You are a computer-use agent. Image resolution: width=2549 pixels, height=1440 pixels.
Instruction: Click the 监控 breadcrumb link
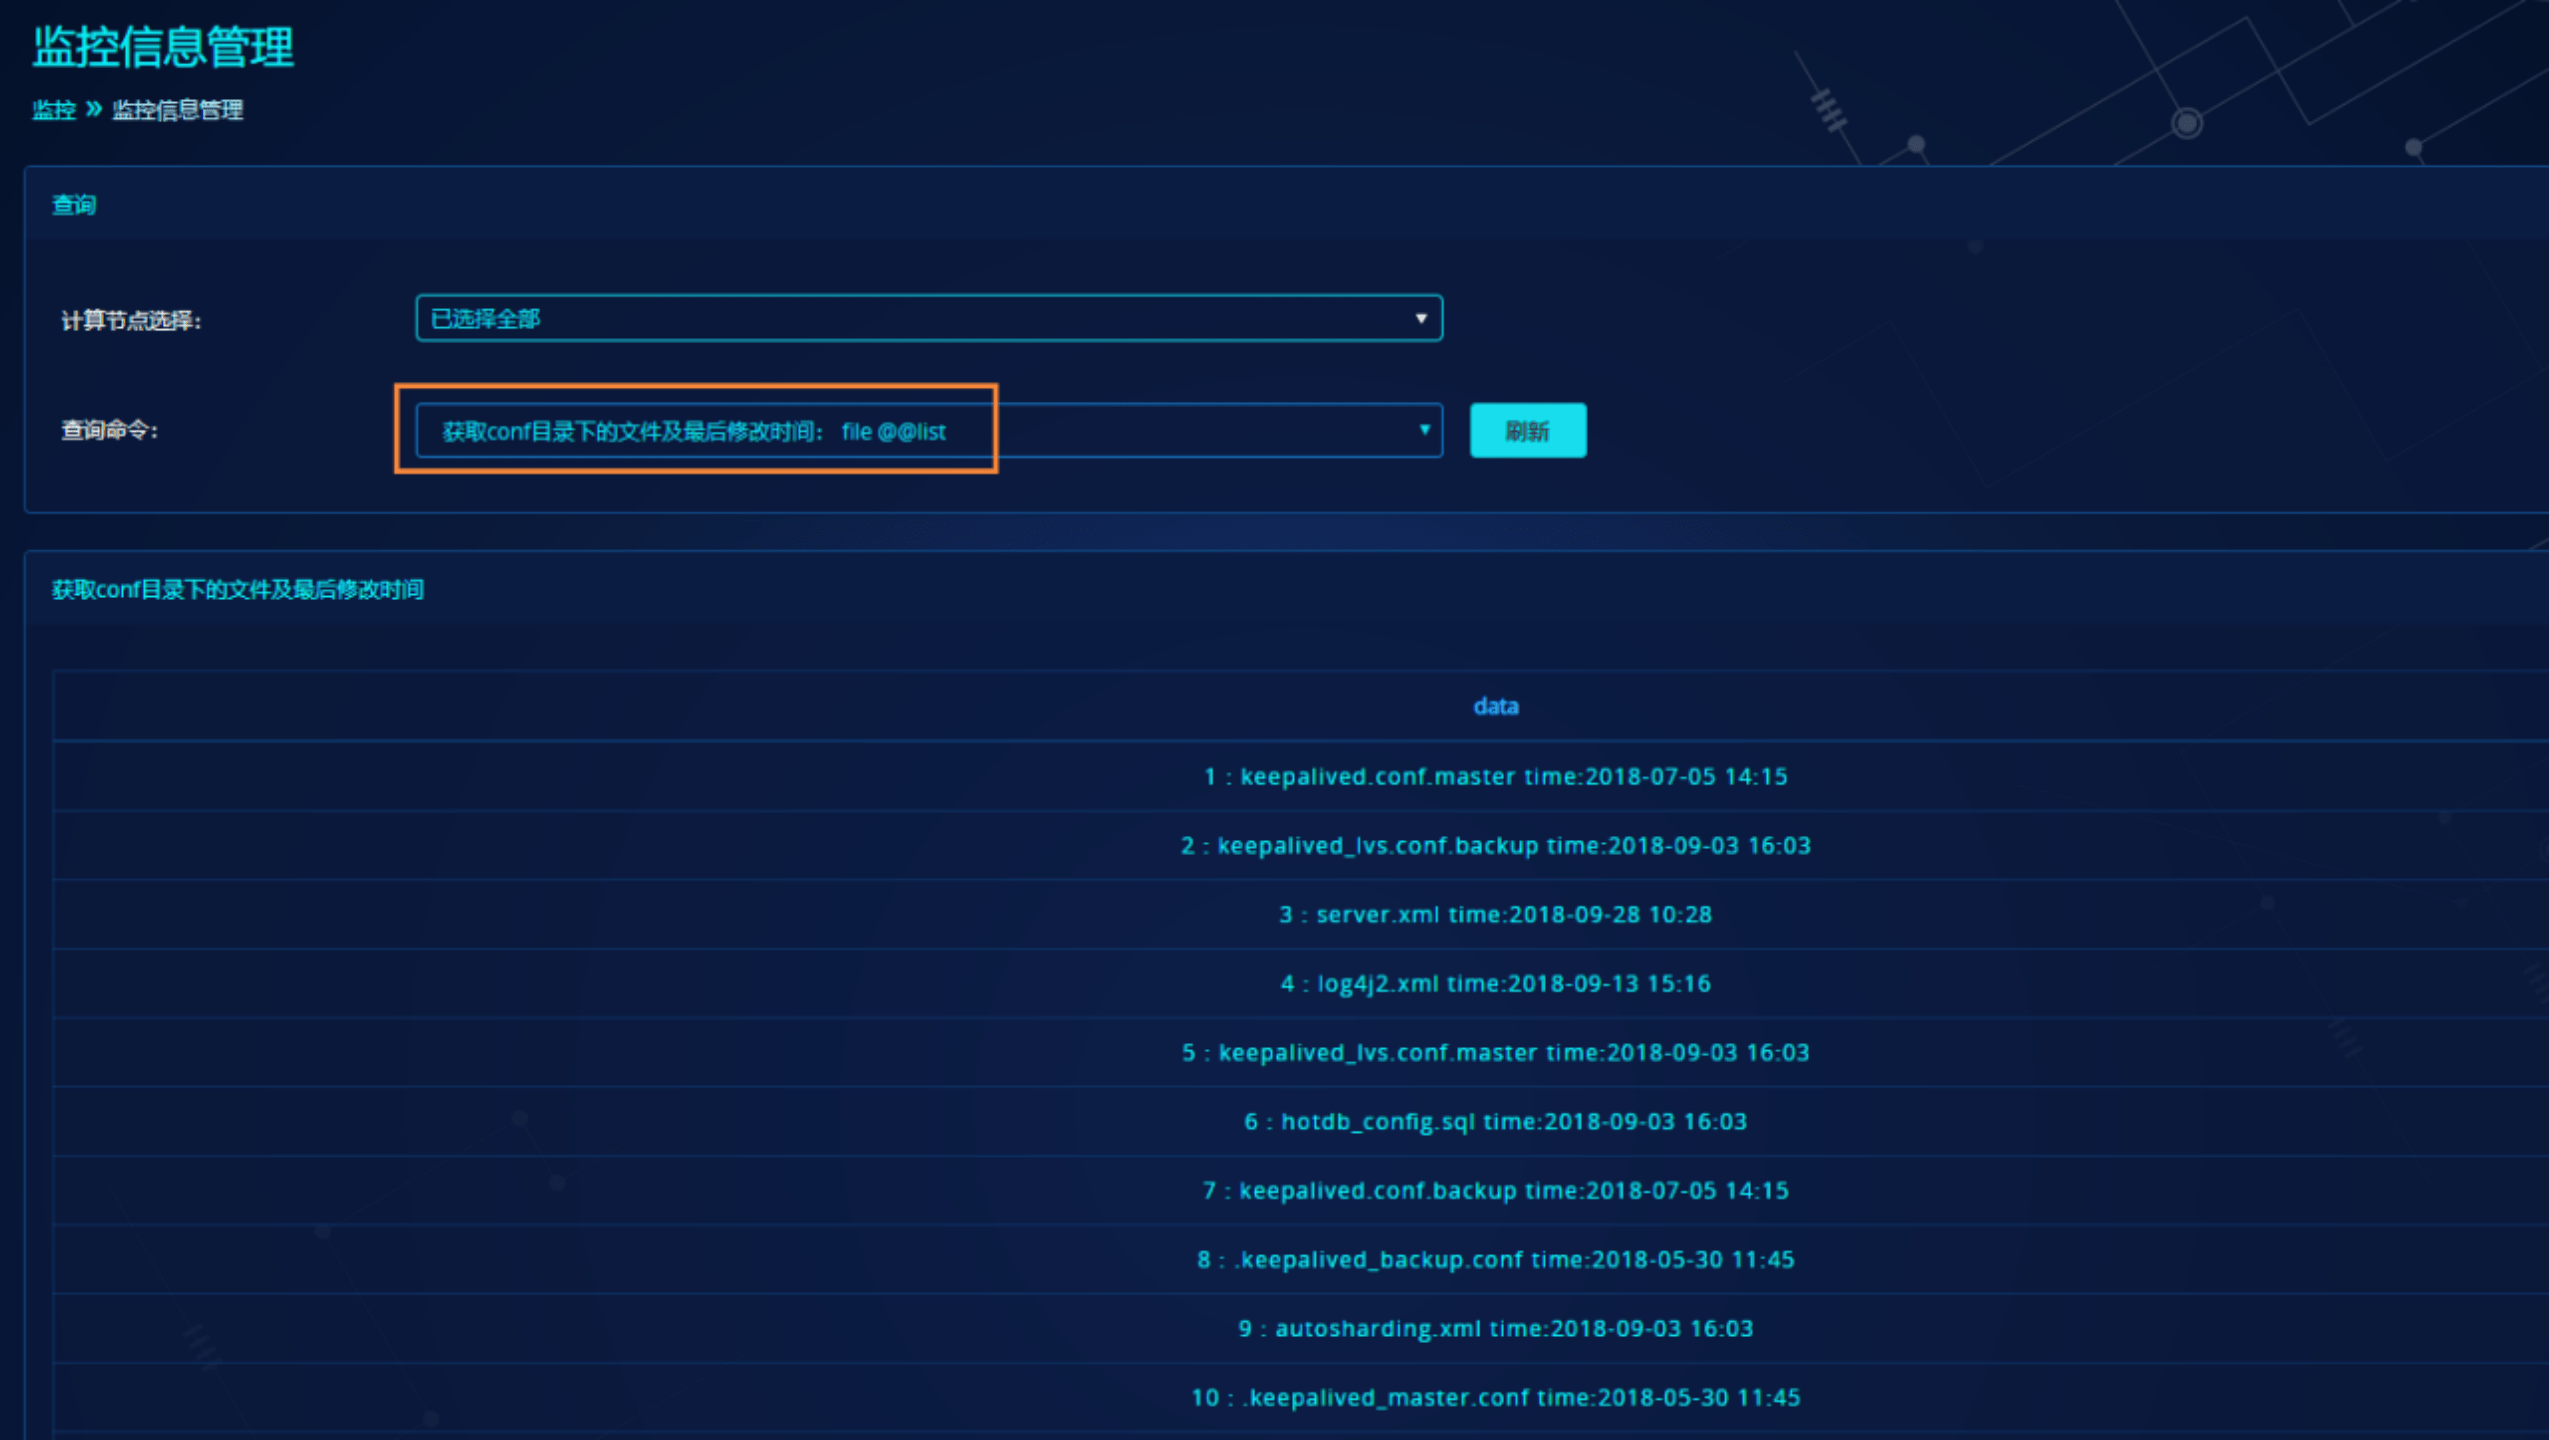pyautogui.click(x=54, y=110)
